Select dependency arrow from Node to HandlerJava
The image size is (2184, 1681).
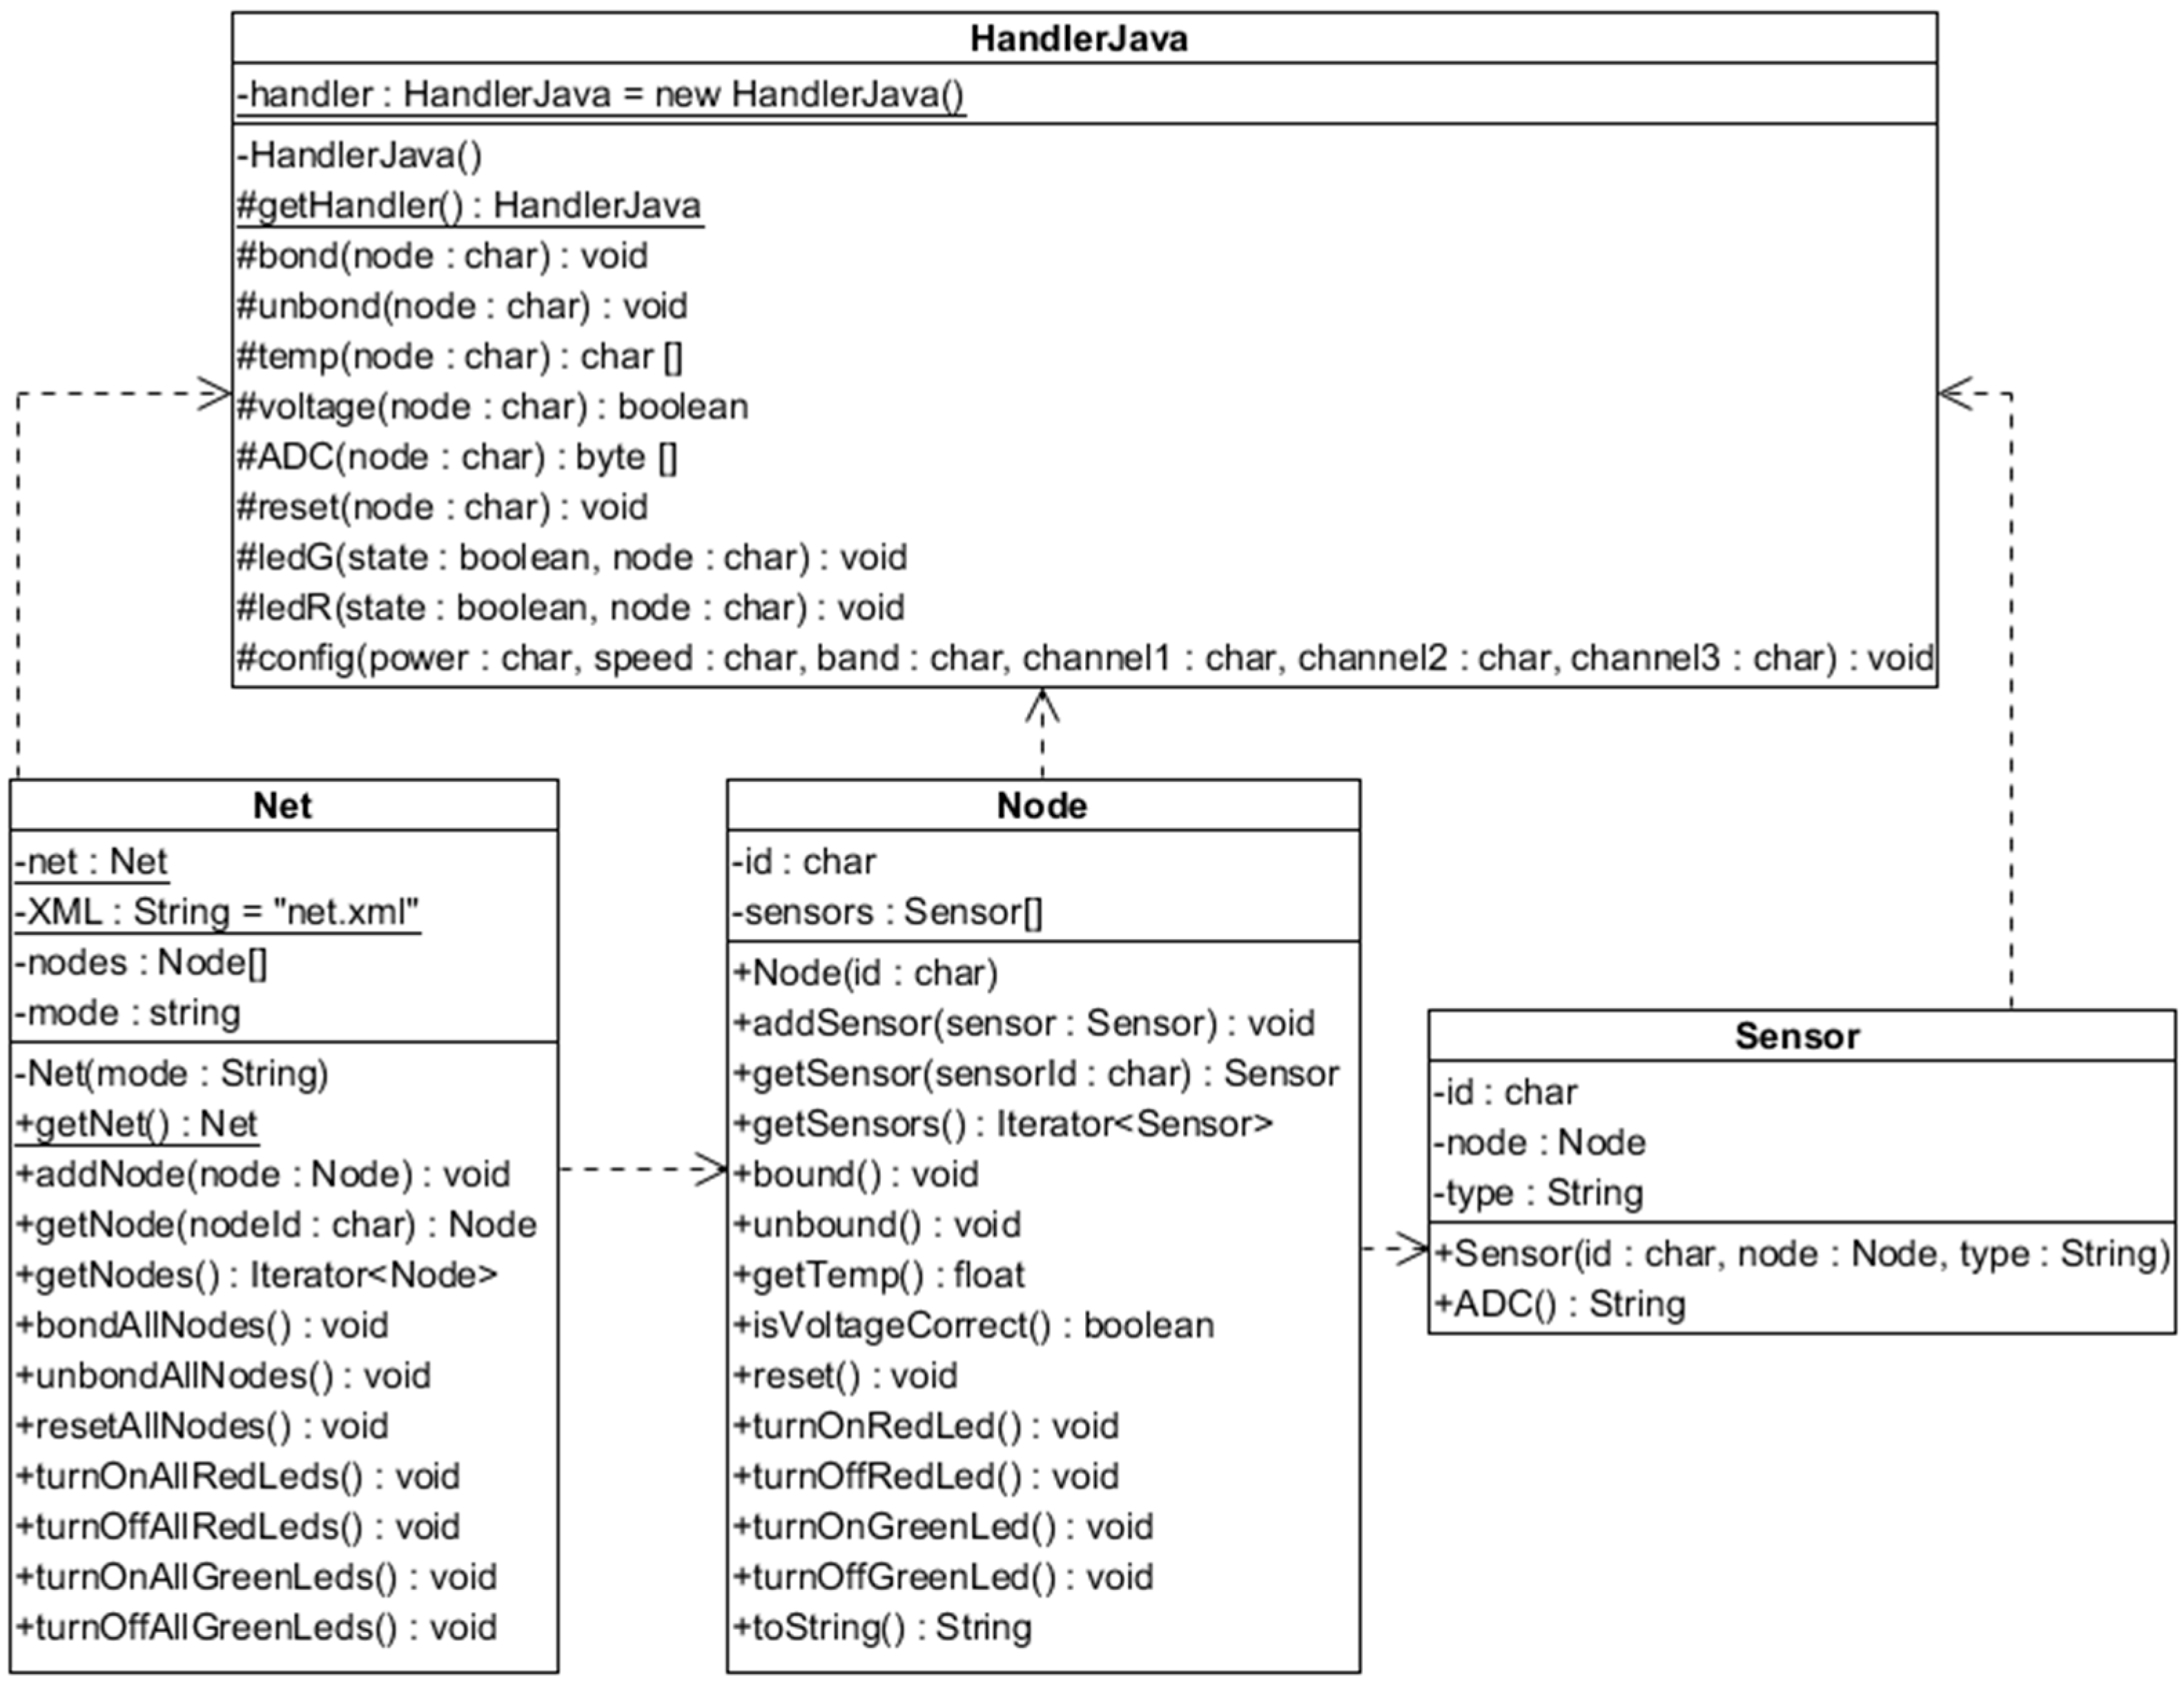[x=1042, y=733]
